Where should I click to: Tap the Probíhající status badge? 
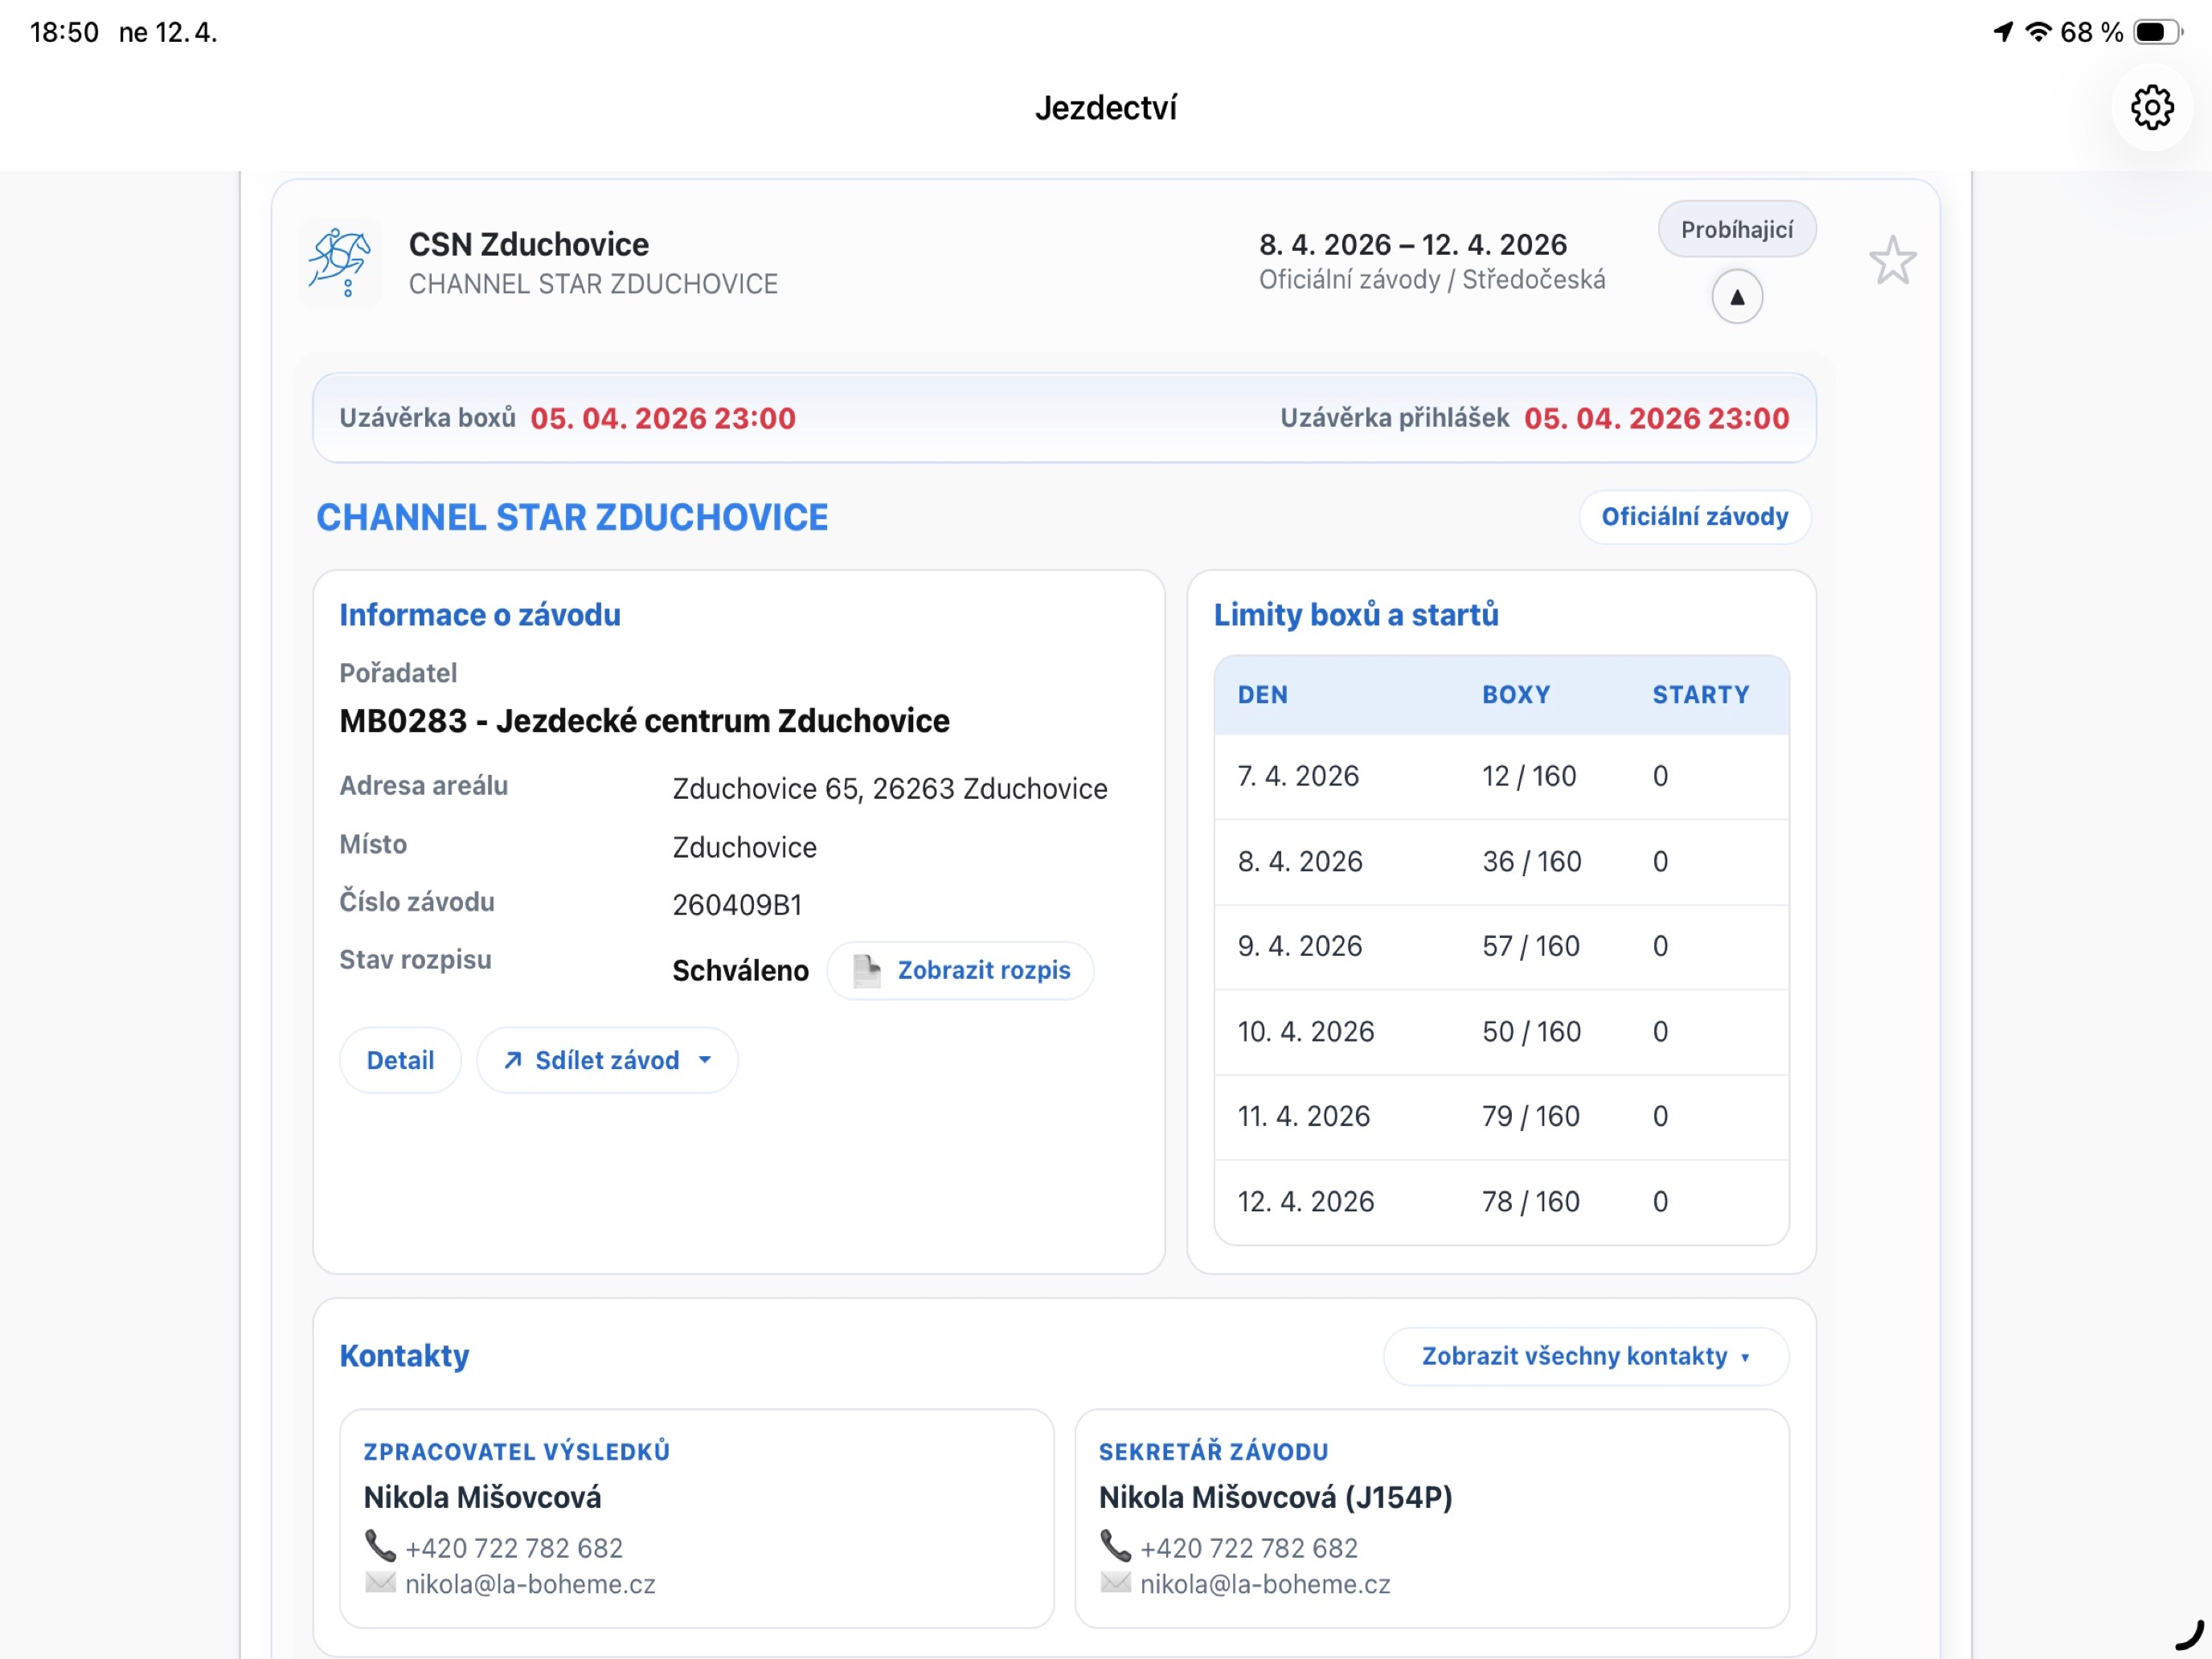pyautogui.click(x=1737, y=229)
